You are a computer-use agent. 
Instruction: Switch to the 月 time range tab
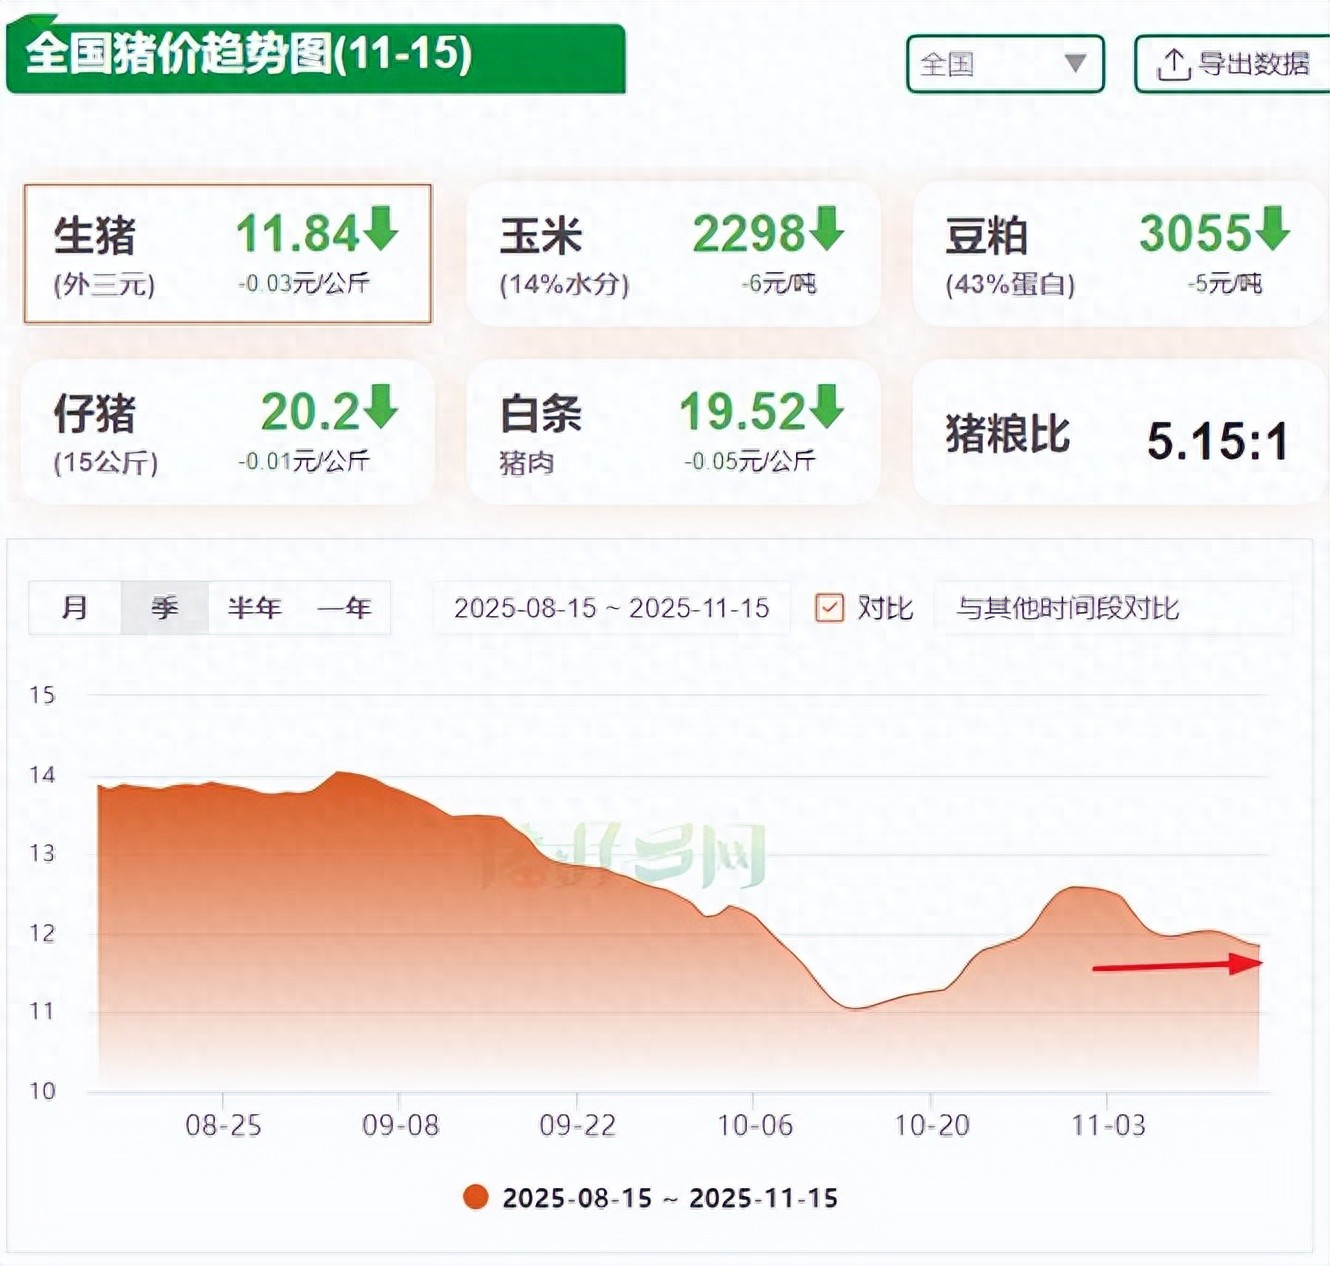[75, 608]
